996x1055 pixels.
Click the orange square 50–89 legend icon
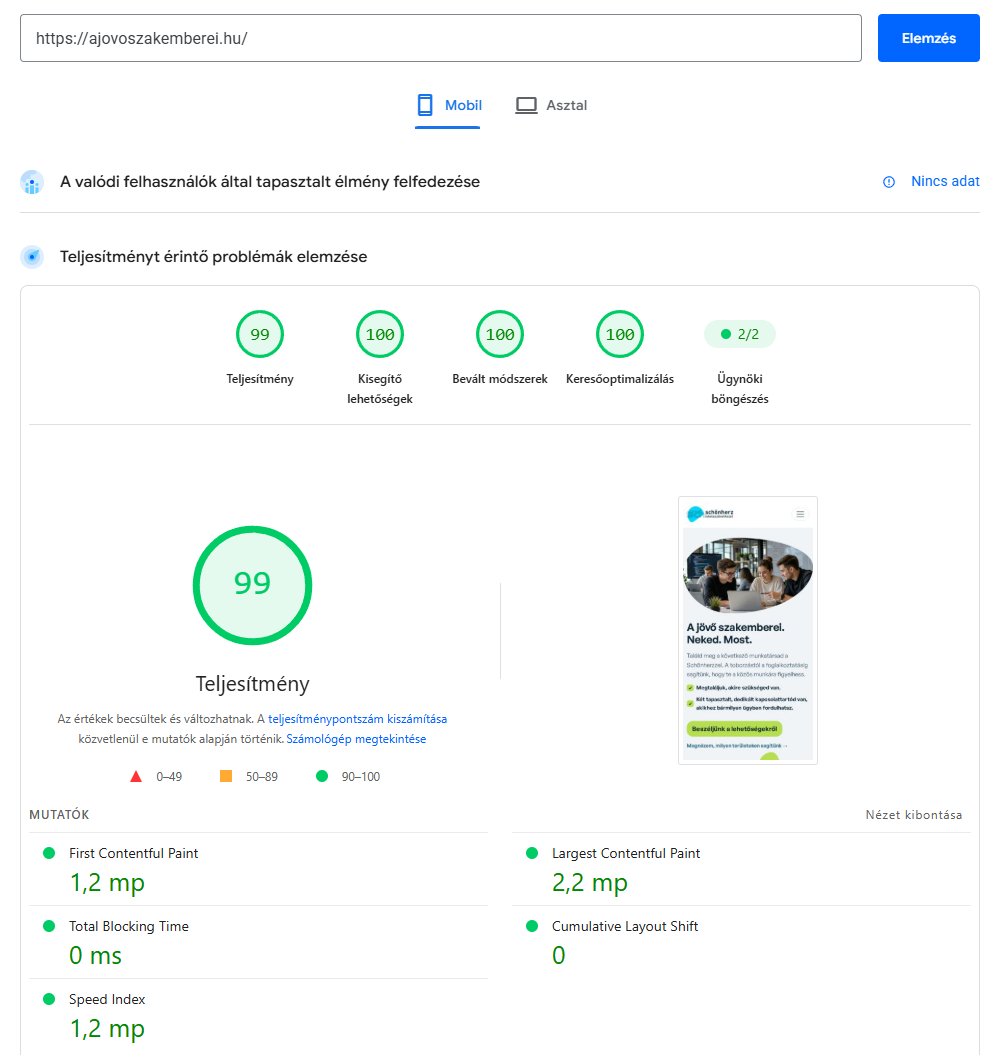226,776
